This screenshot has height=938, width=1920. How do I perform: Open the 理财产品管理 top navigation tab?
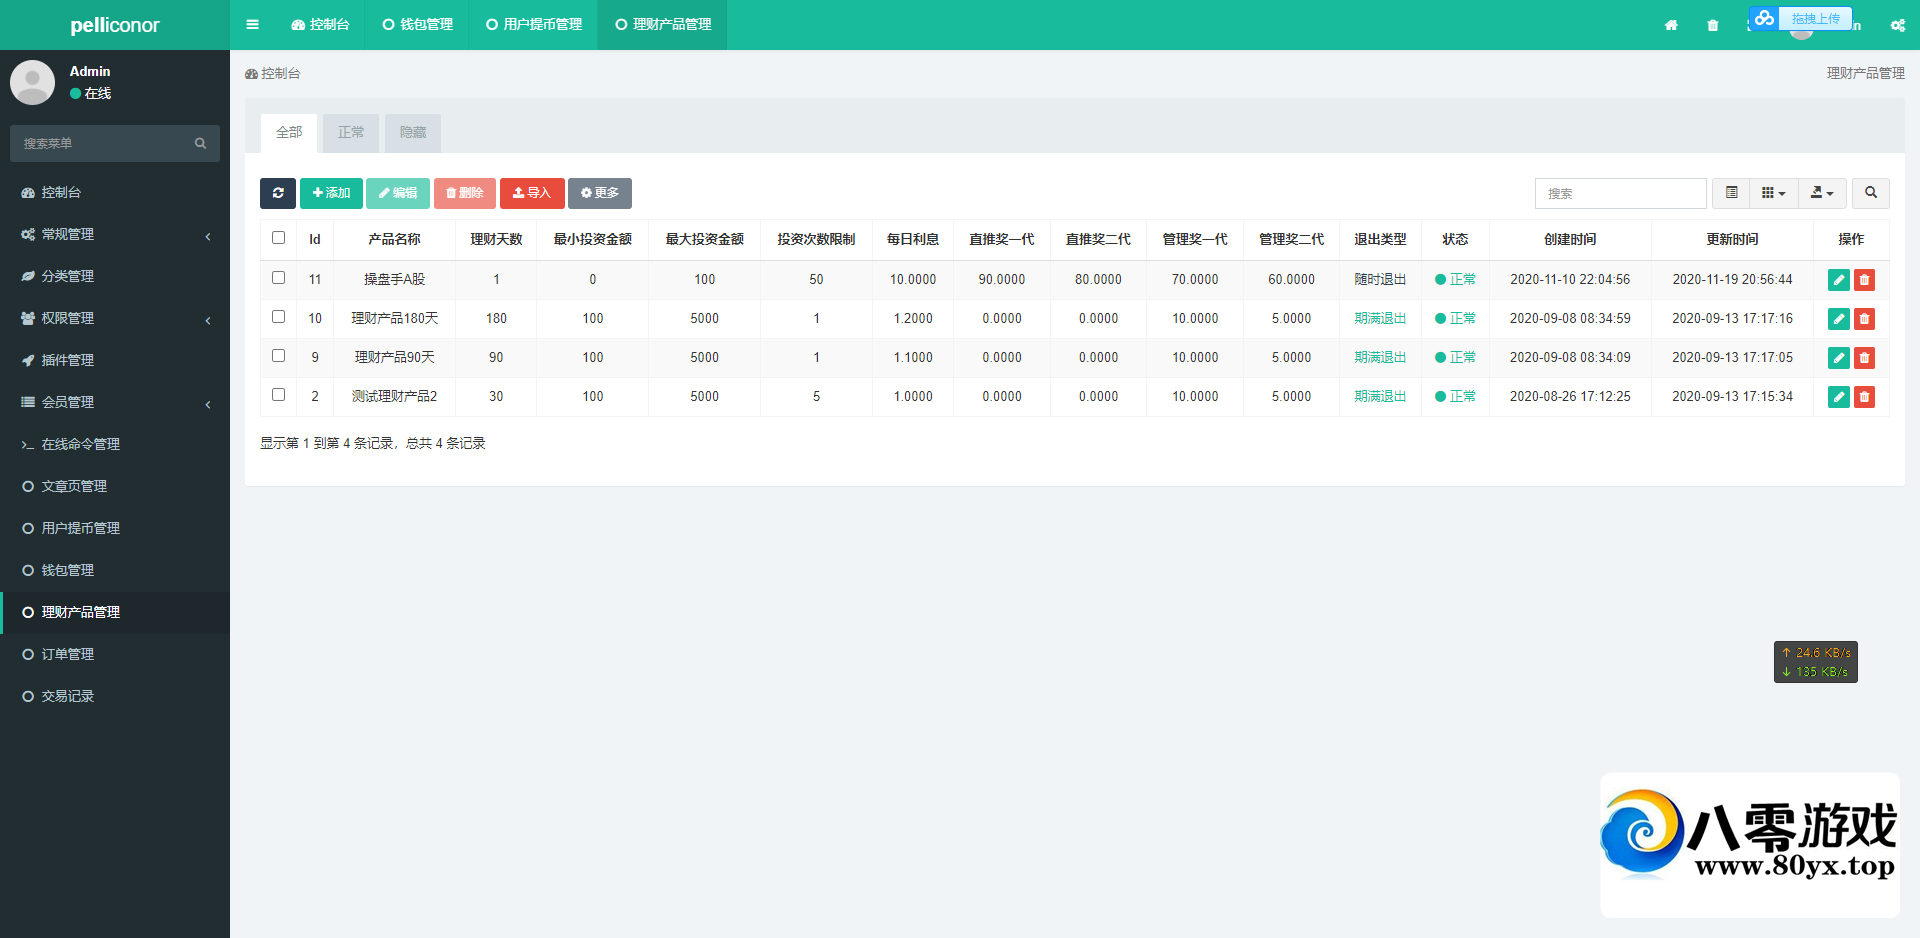663,24
